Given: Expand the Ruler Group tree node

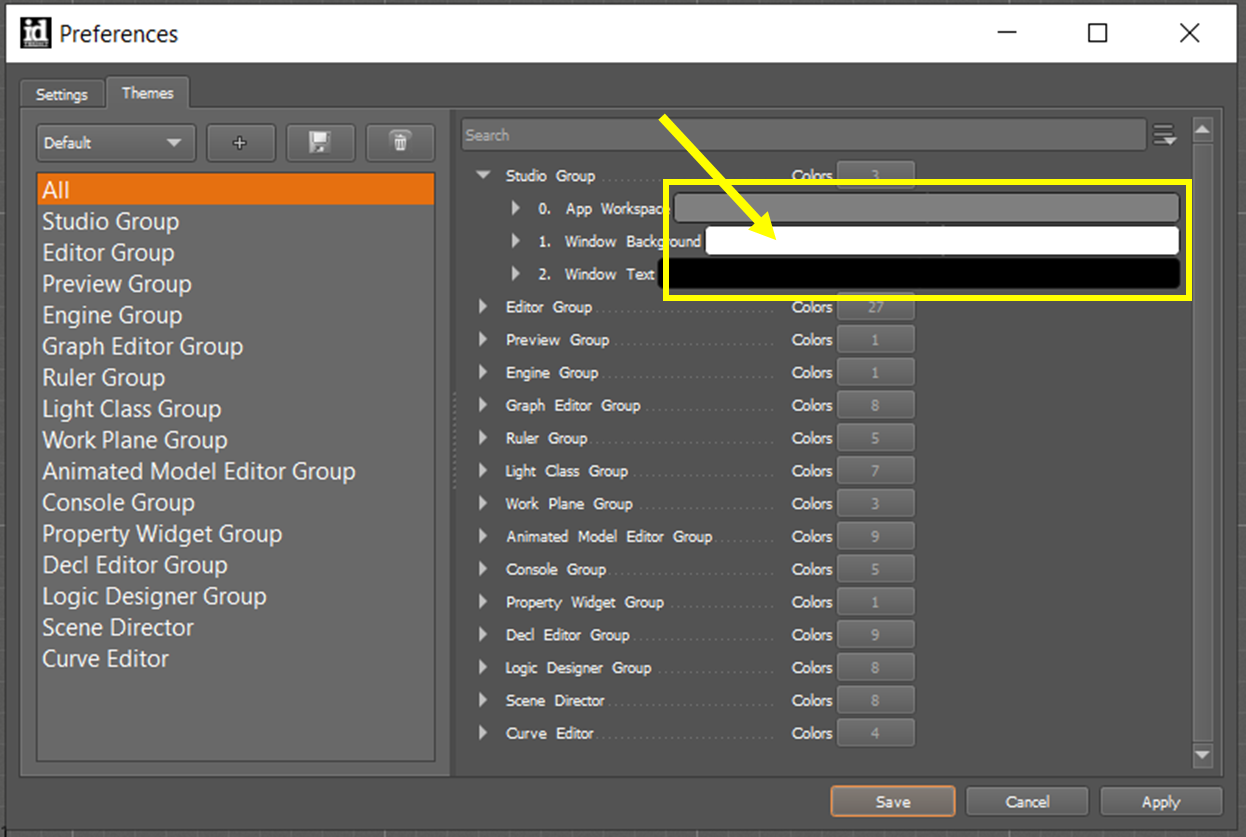Looking at the screenshot, I should [483, 438].
